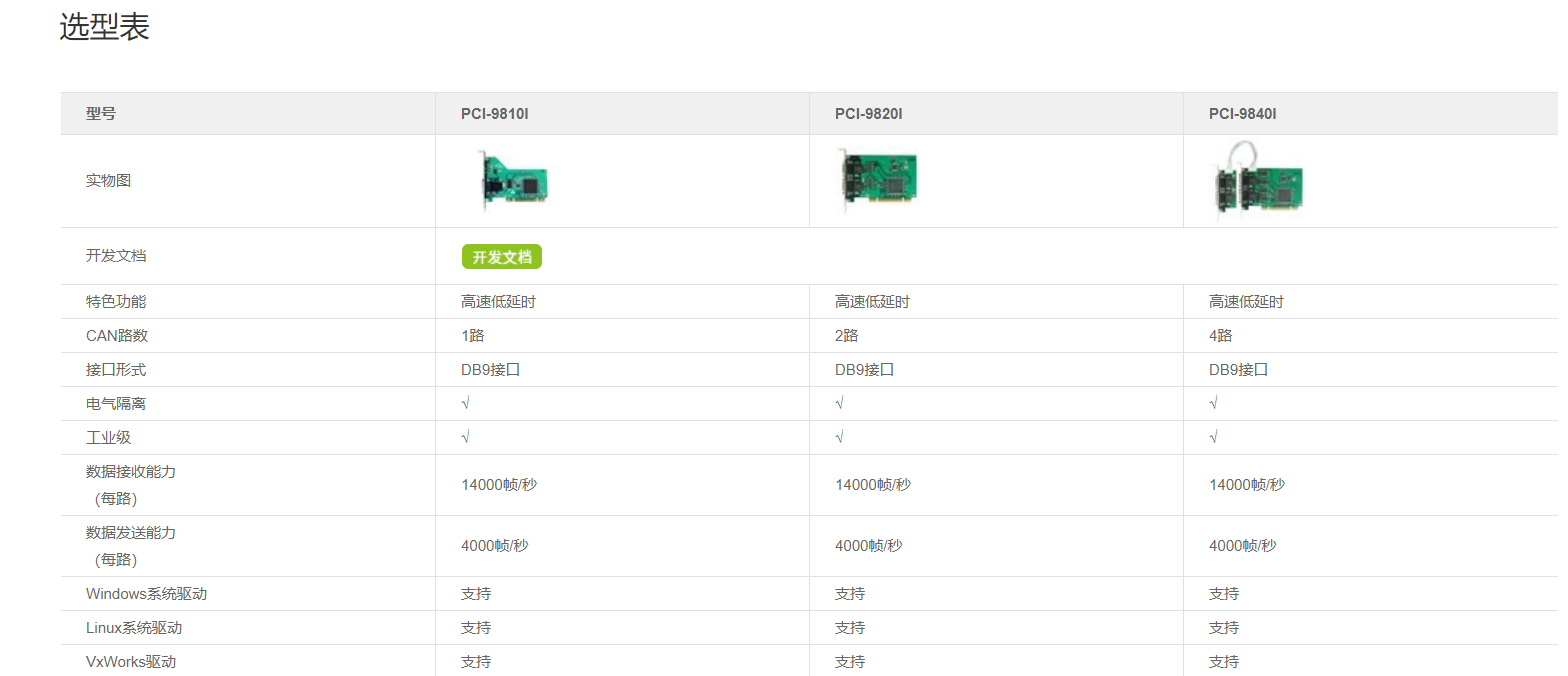The width and height of the screenshot is (1568, 676).
Task: Click 高速低延时 in the PCI-9840I column
Action: [x=1246, y=301]
